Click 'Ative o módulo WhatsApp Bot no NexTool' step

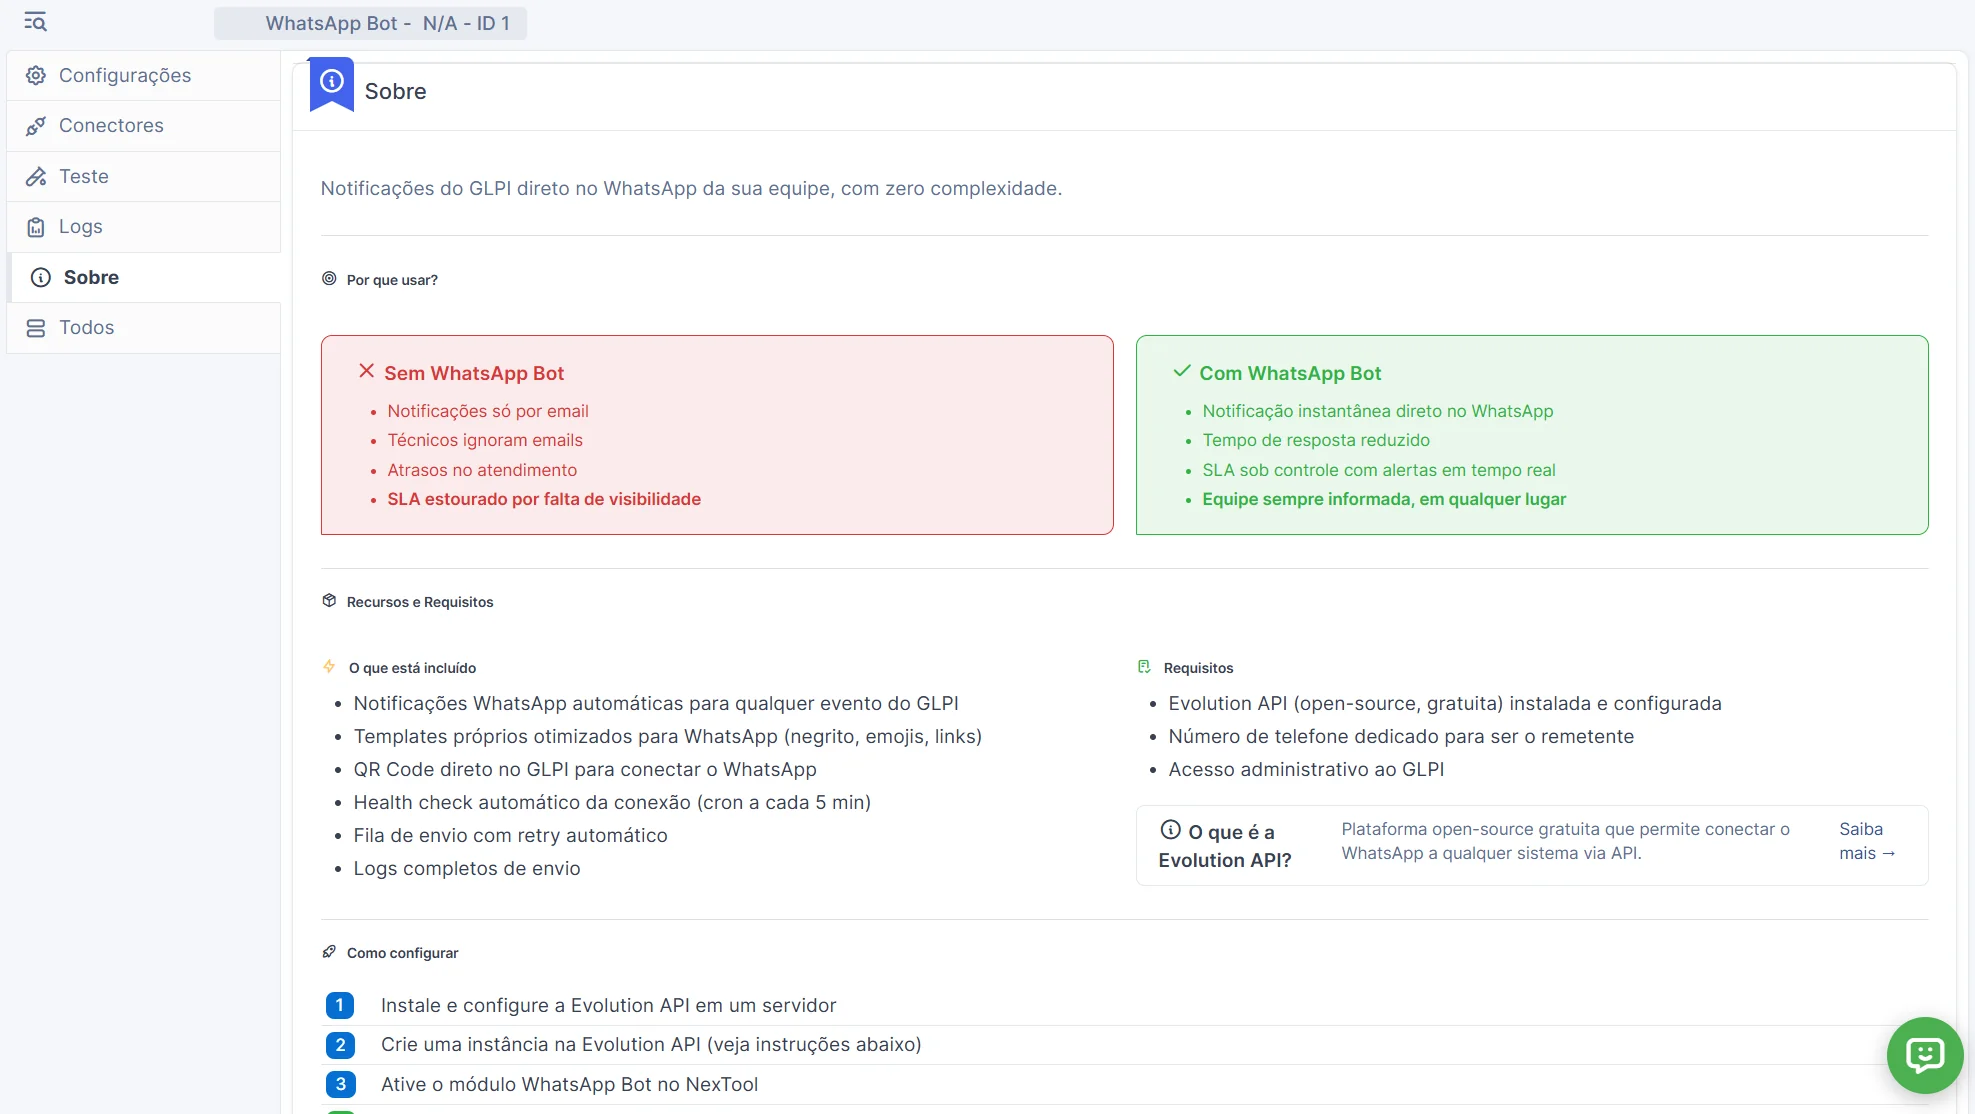tap(569, 1085)
